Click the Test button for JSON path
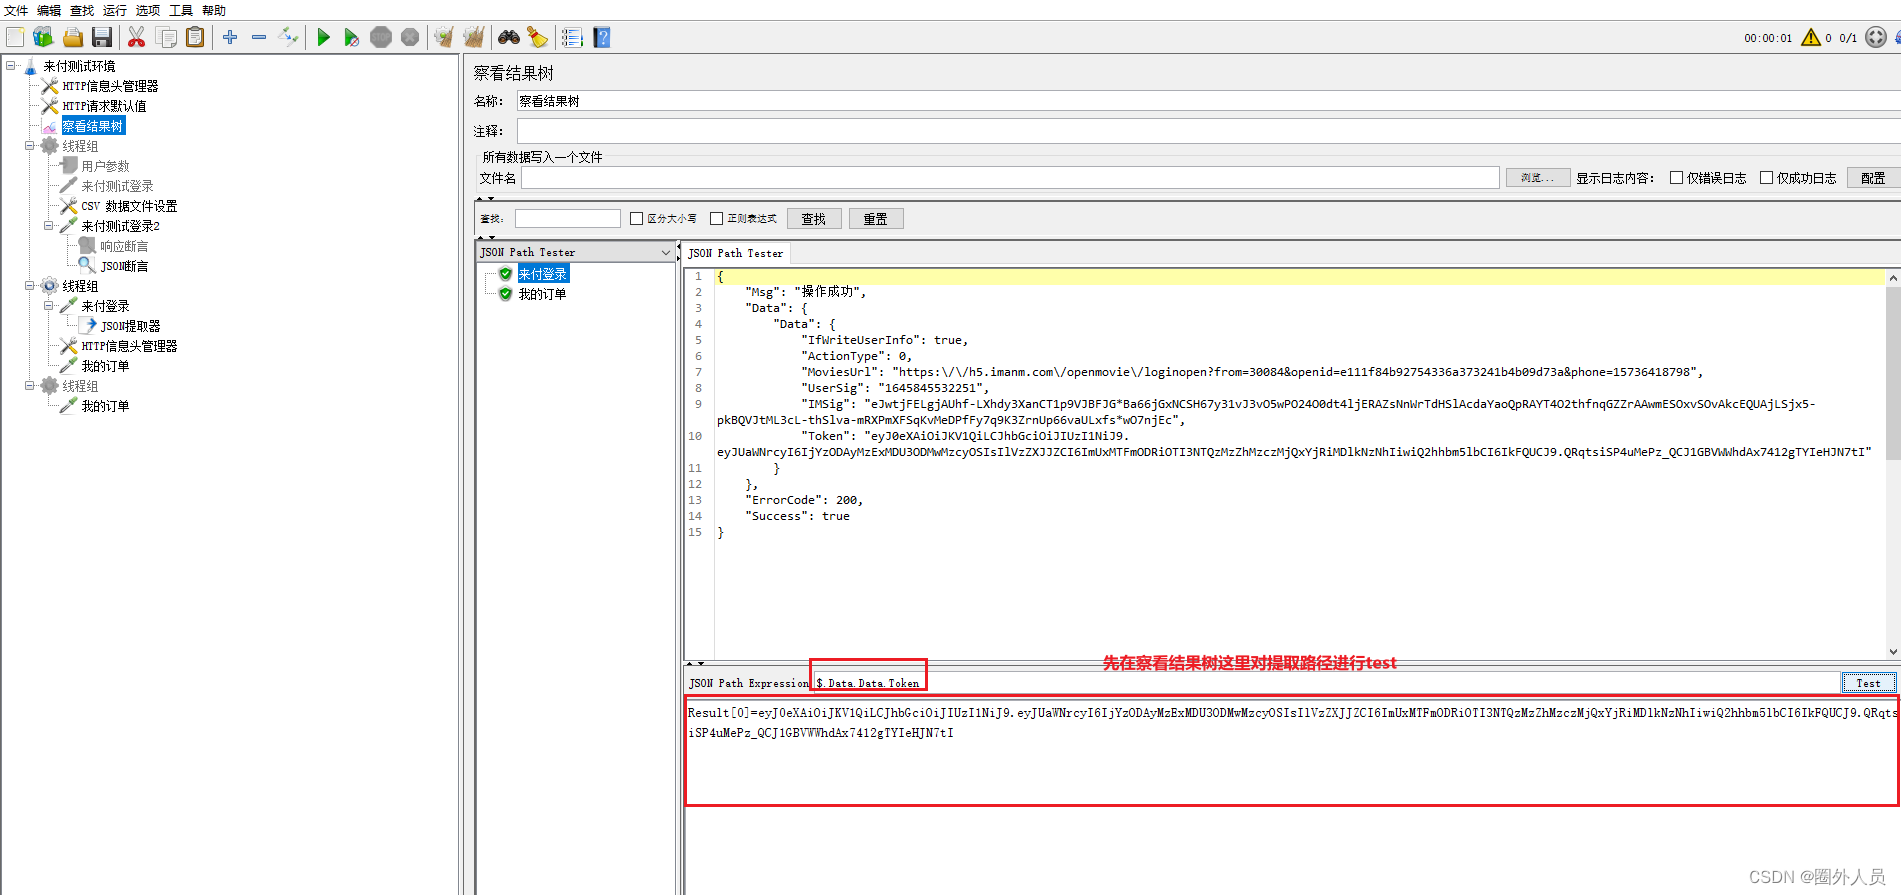Screen dimensions: 1901x895 point(1868,683)
